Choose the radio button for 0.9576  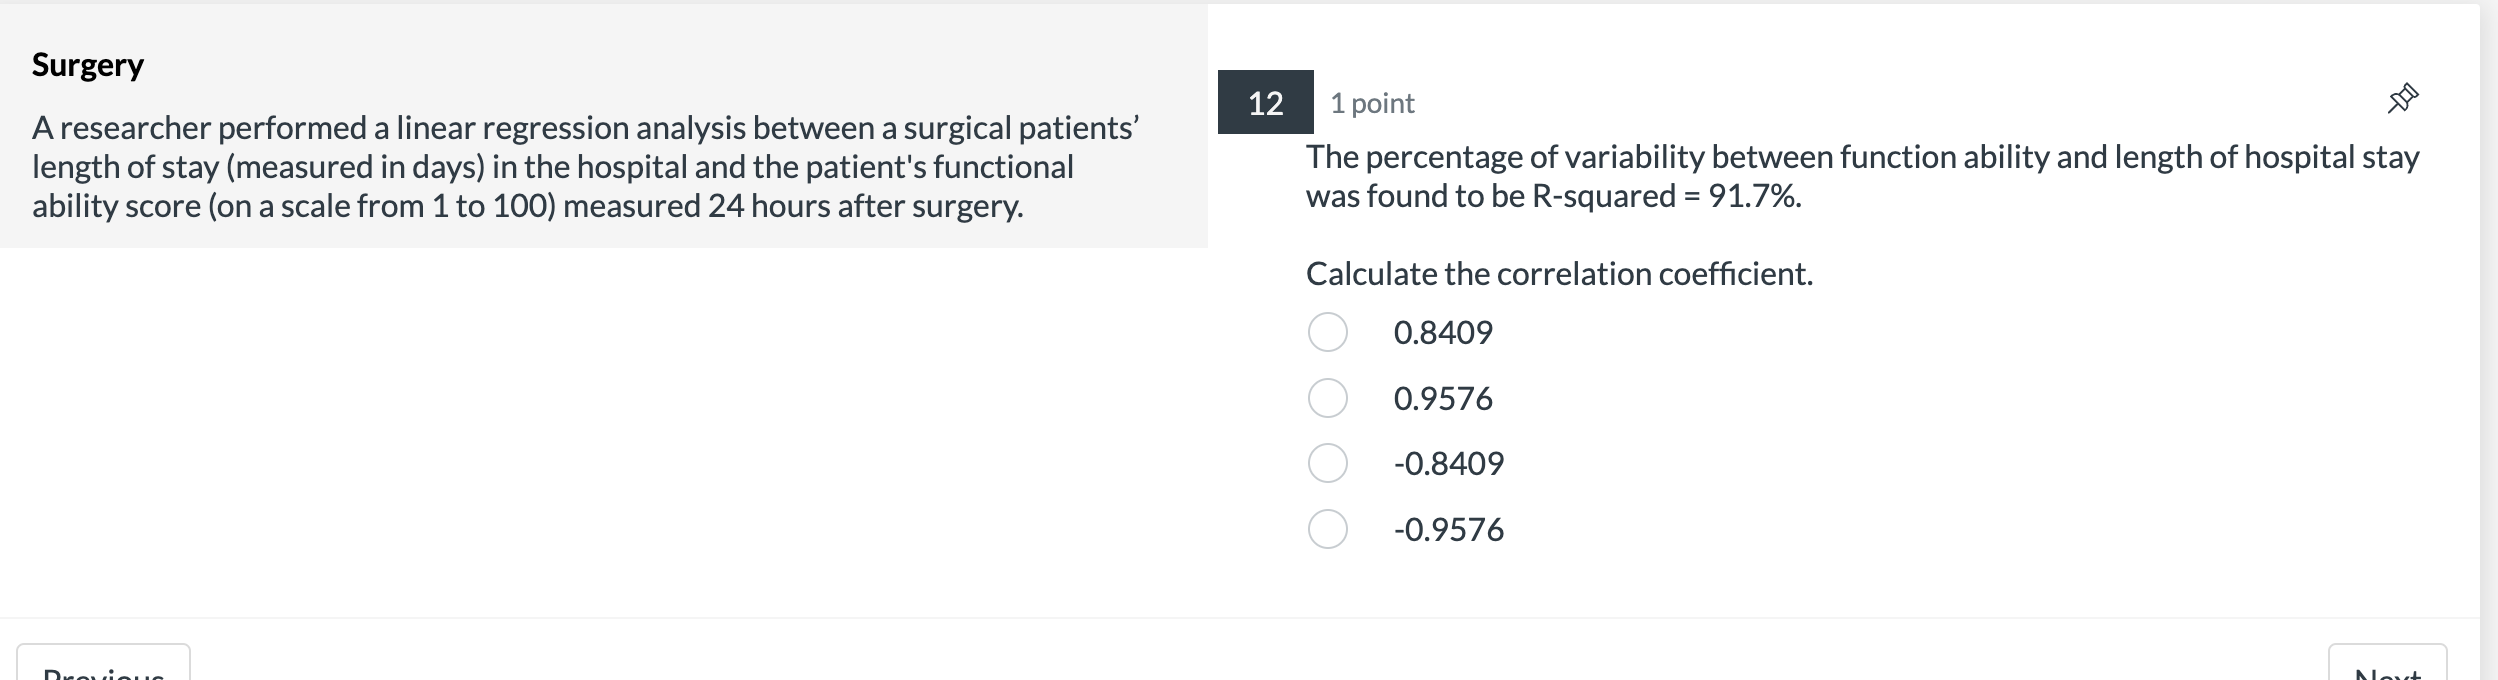tap(1327, 398)
